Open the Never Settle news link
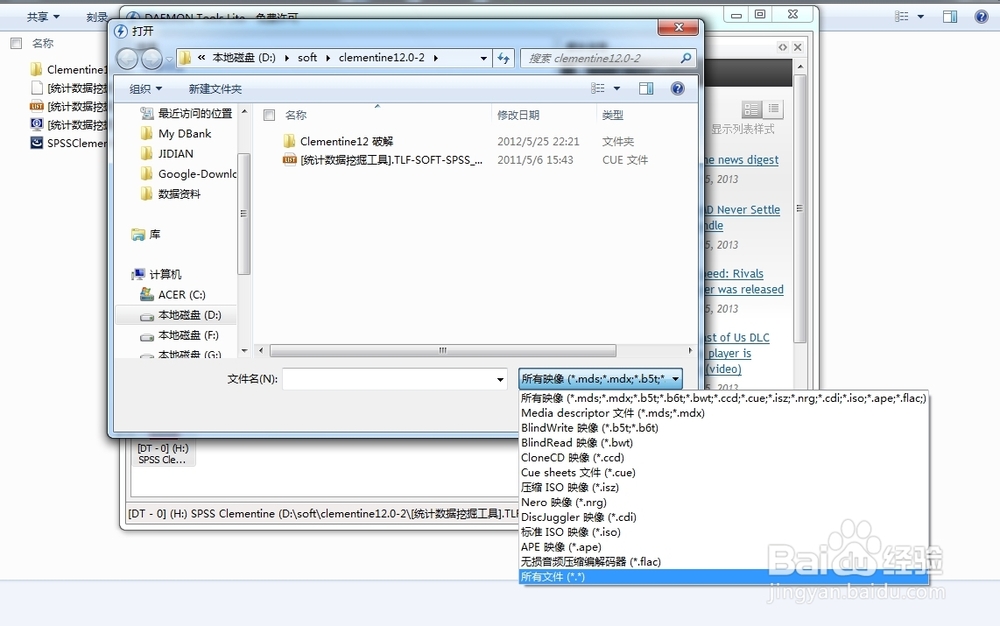1000x626 pixels. click(742, 217)
